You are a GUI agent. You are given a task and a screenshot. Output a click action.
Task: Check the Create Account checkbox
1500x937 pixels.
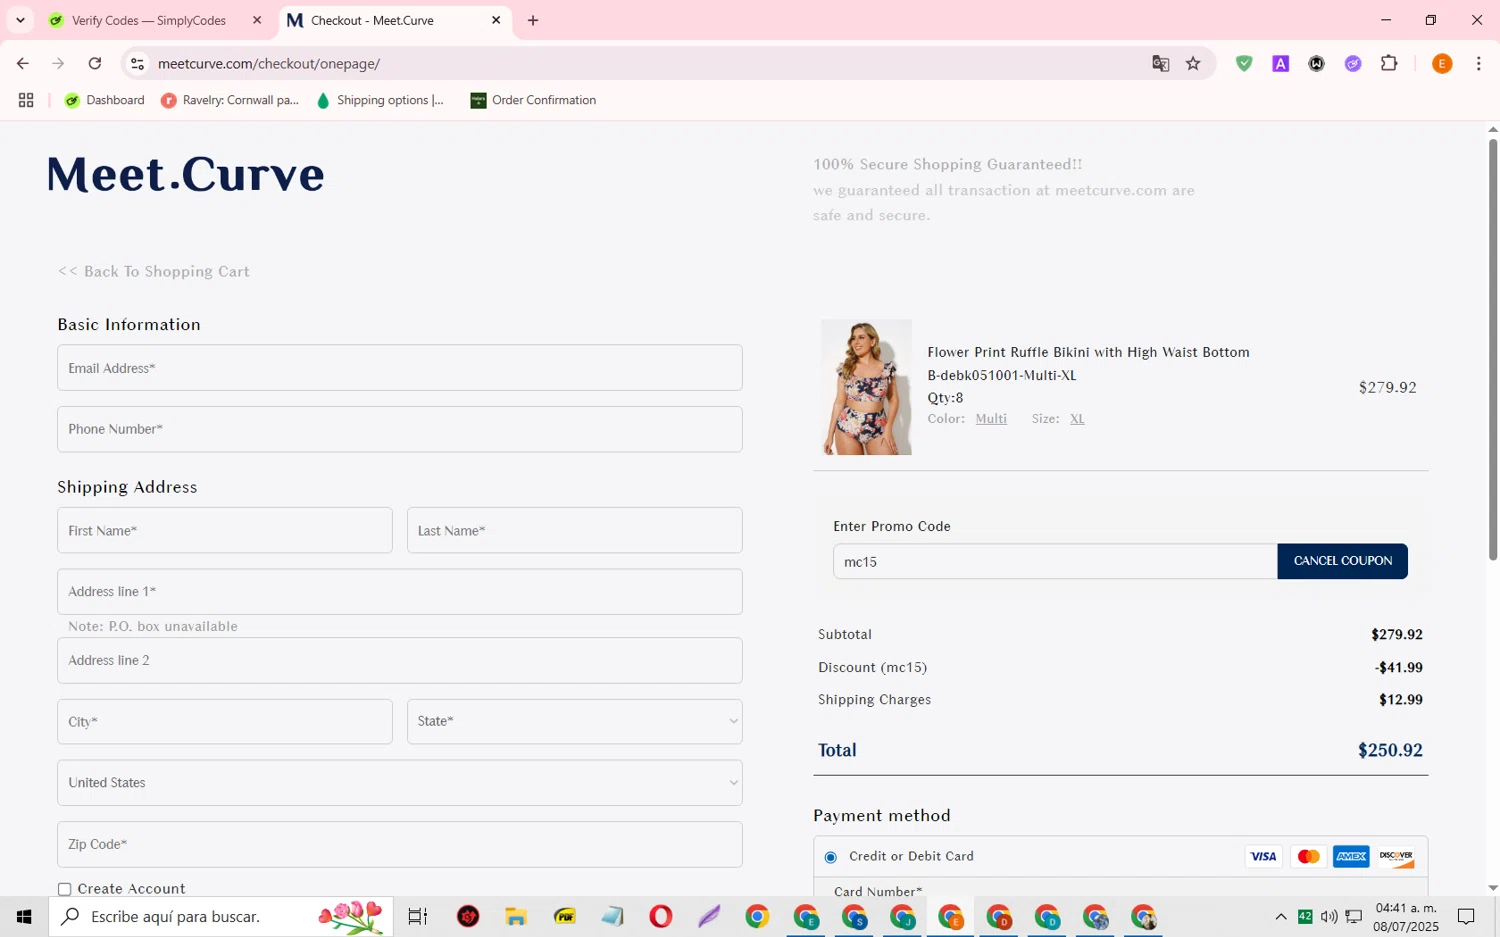pyautogui.click(x=65, y=889)
